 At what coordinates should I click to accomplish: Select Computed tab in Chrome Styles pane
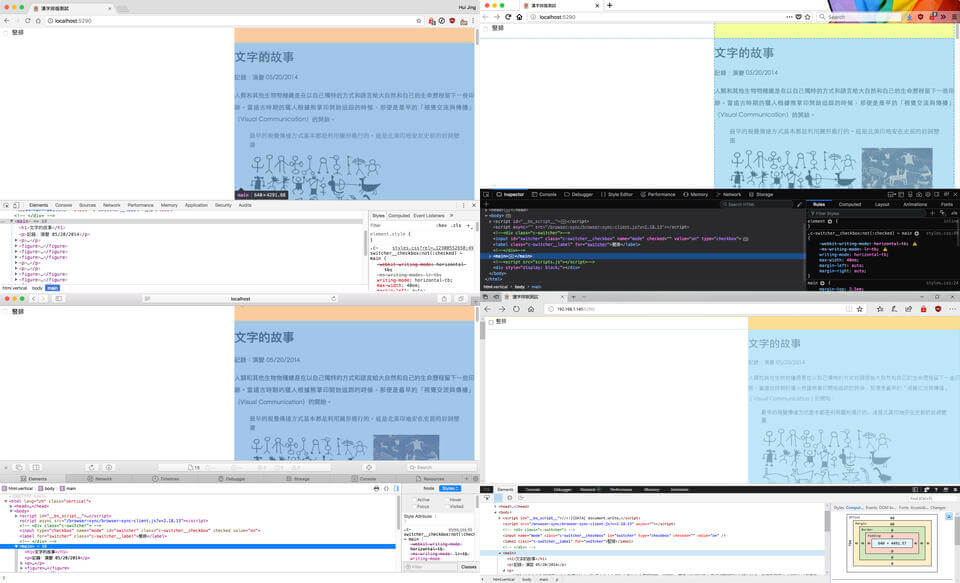pos(399,216)
